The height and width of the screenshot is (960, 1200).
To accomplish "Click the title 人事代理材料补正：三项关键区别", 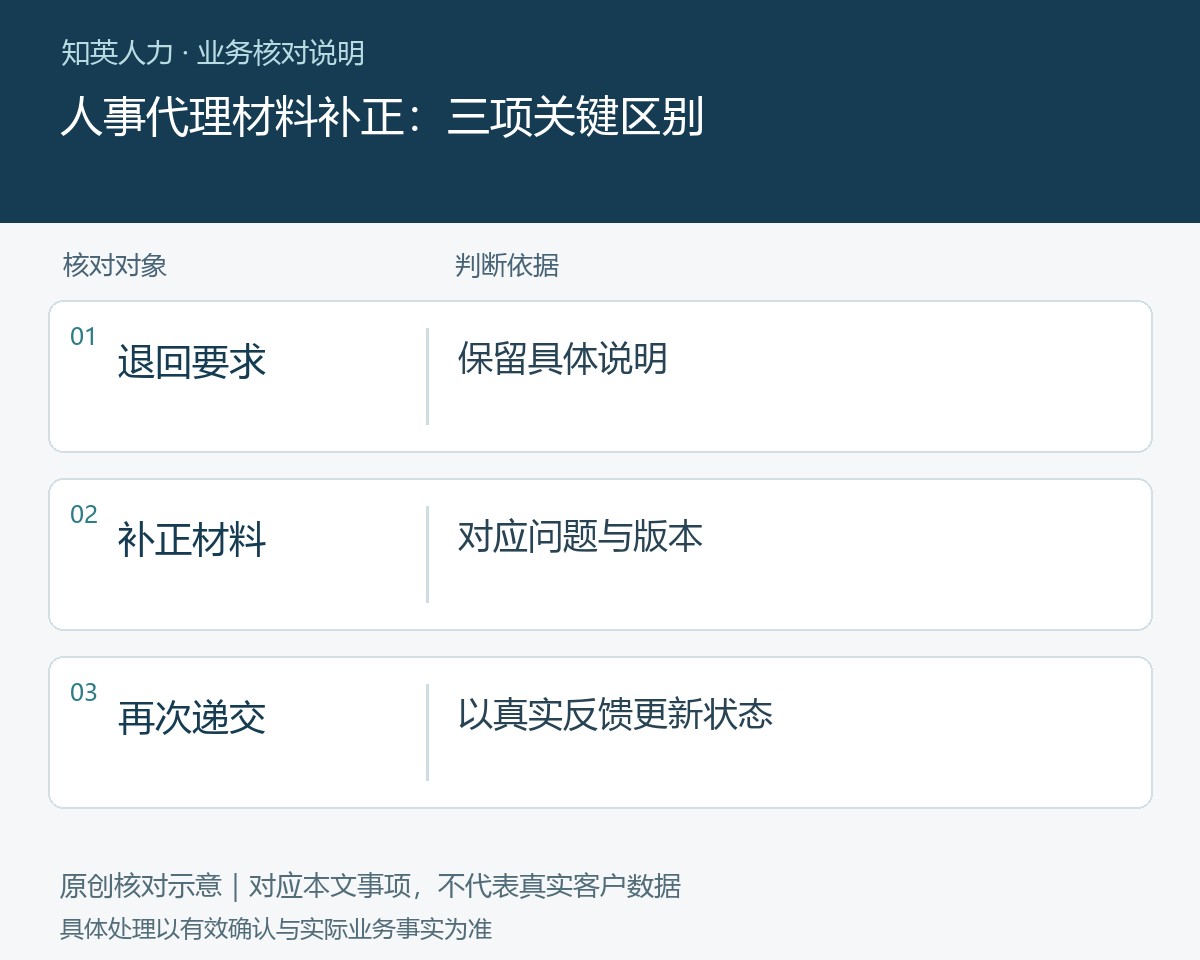I will click(382, 117).
